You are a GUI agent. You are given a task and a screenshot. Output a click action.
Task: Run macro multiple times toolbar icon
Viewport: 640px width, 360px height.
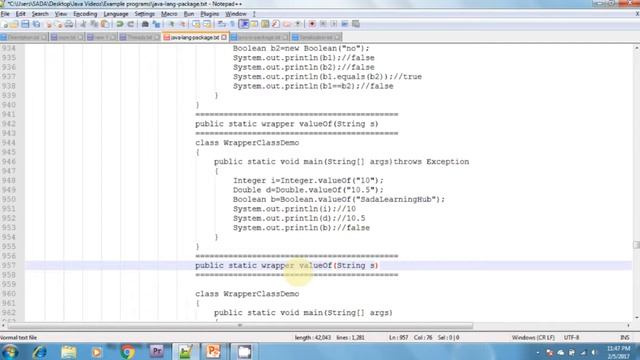[344, 24]
